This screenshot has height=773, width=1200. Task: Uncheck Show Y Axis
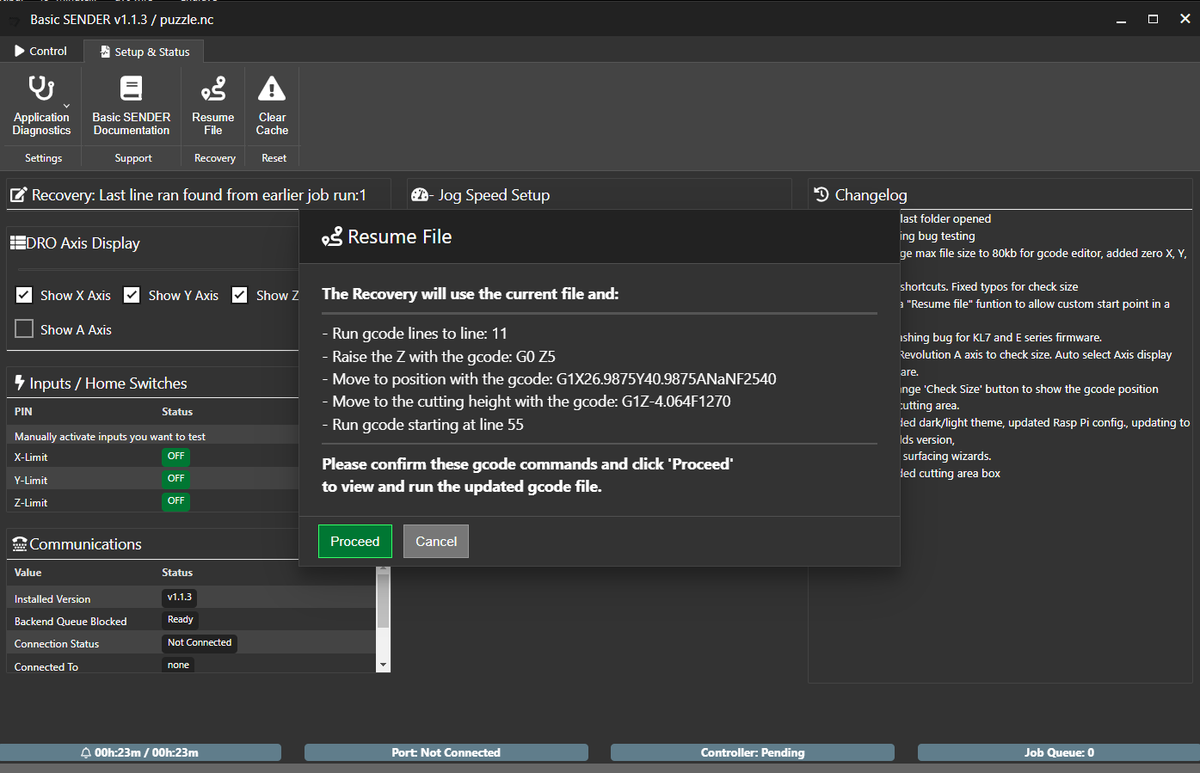[132, 295]
